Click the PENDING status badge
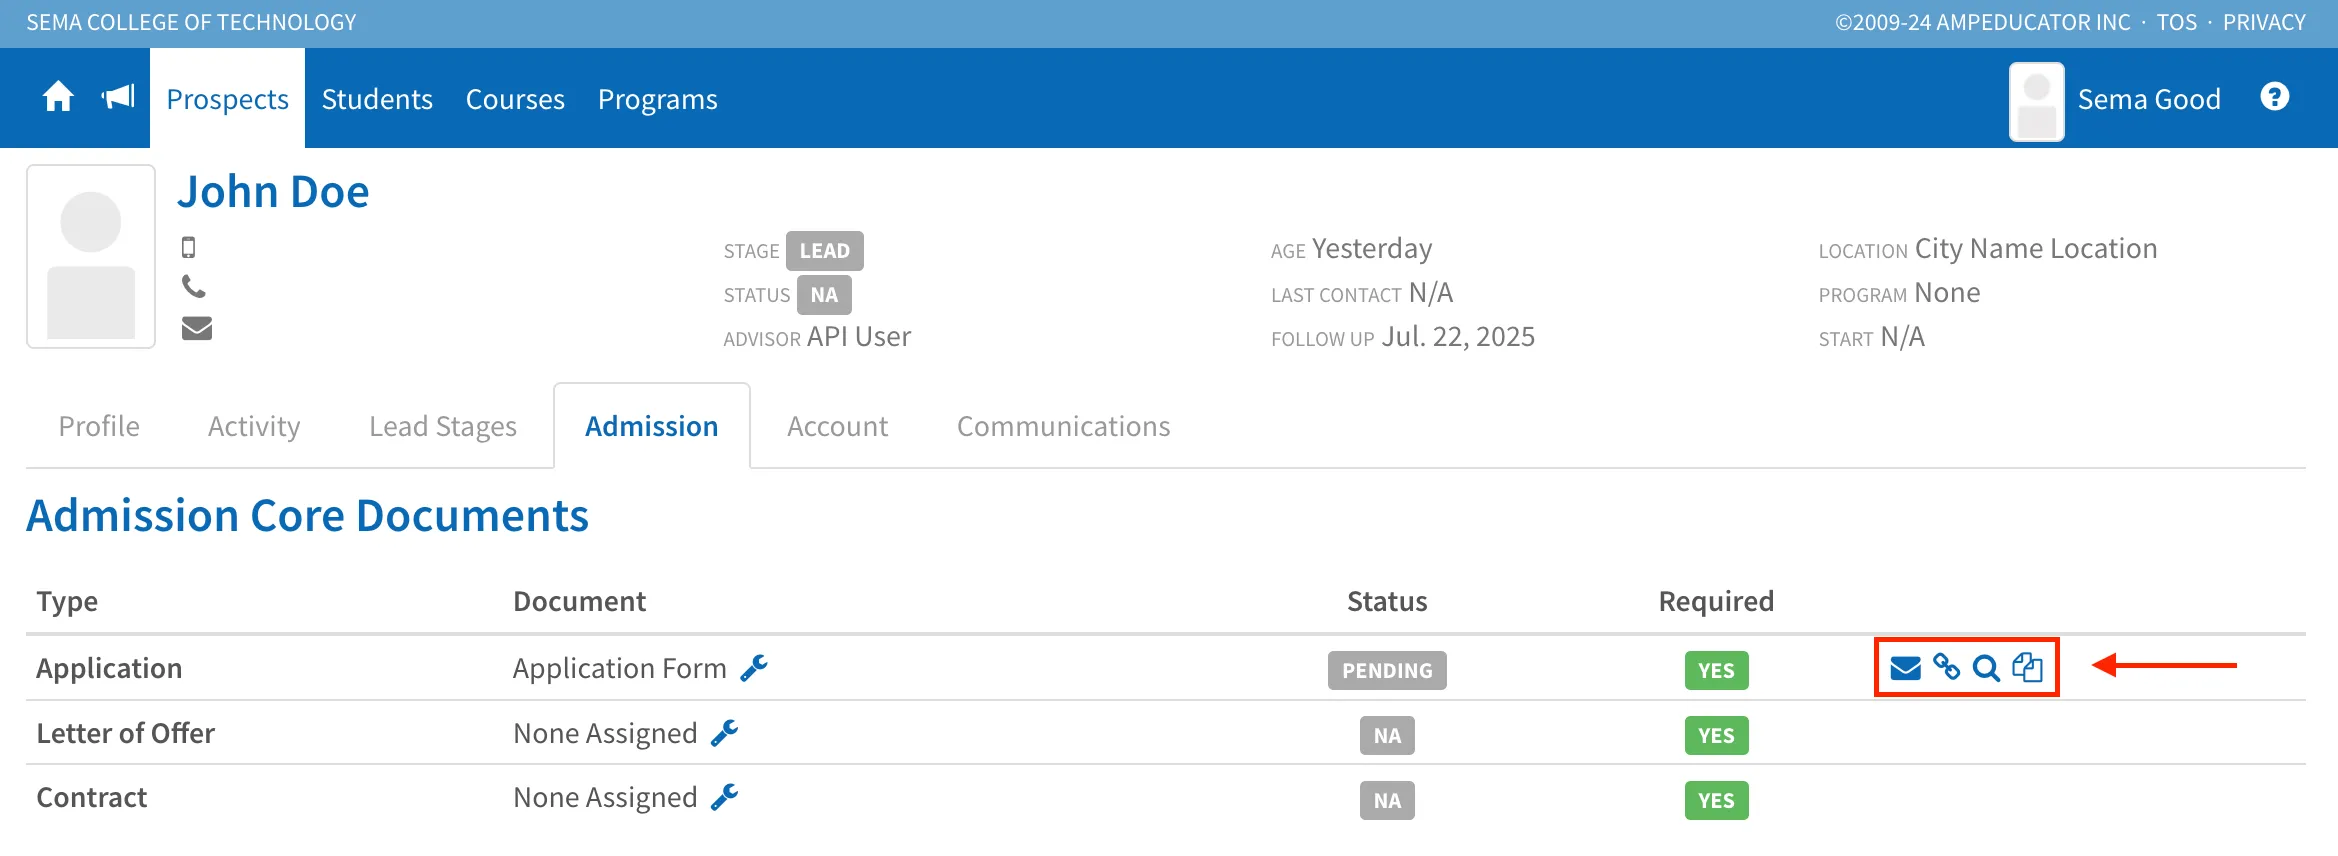Screen dimensions: 2338x856 tap(1387, 670)
